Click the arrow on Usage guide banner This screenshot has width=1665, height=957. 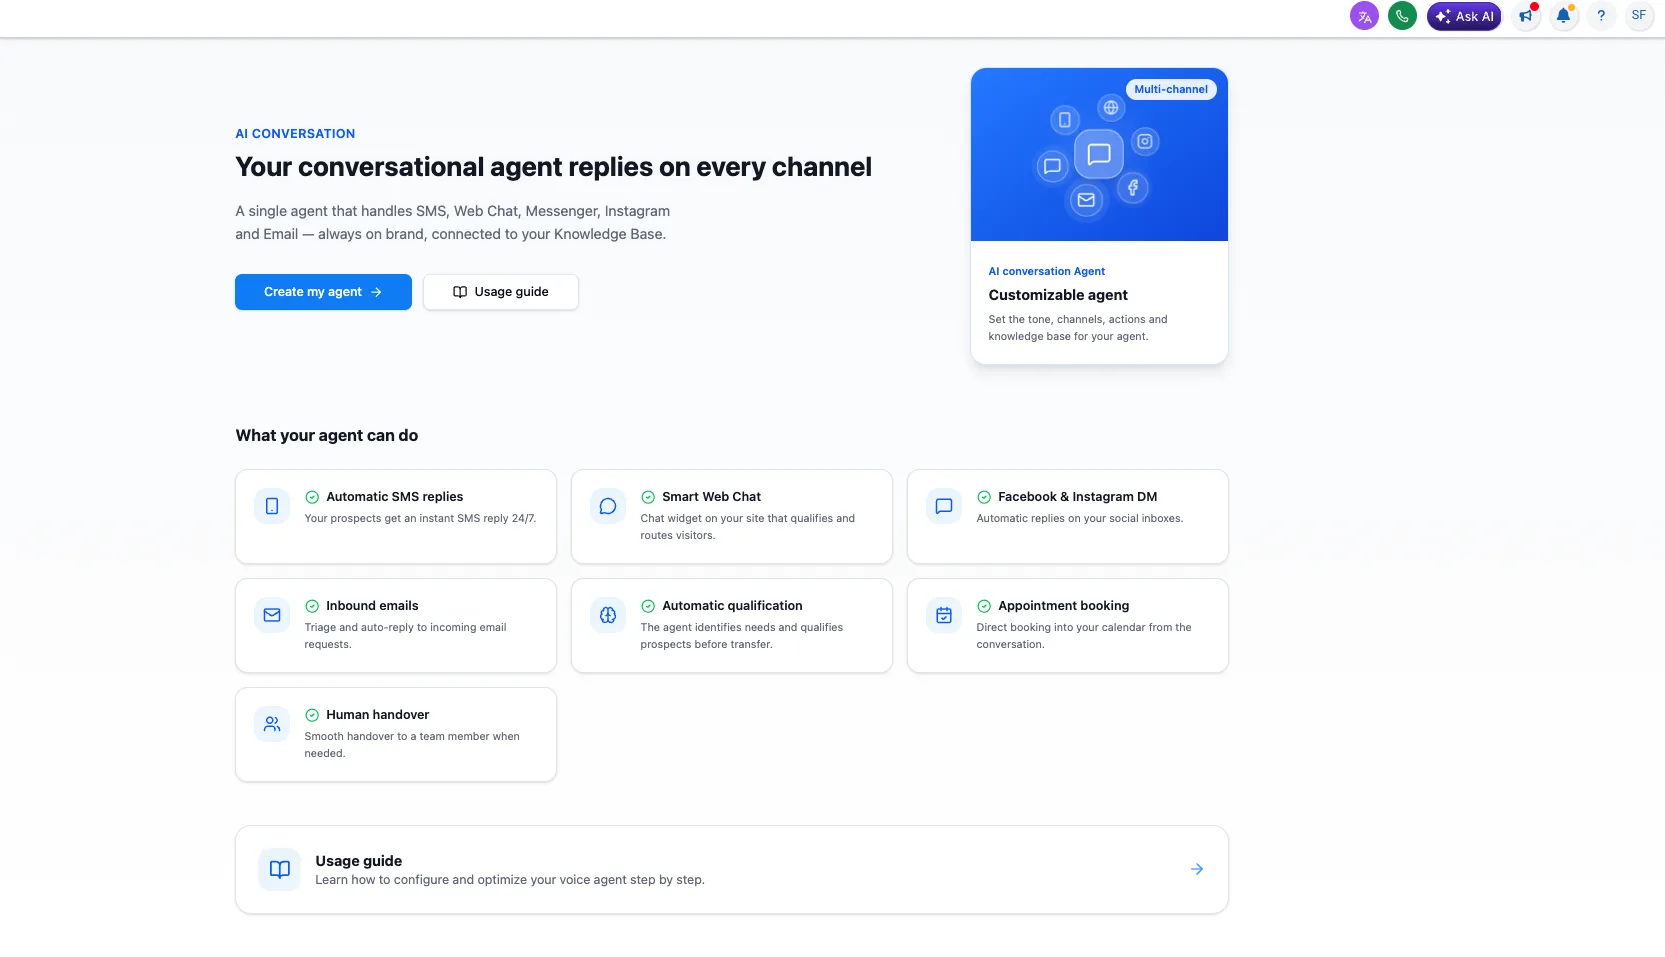(1197, 869)
